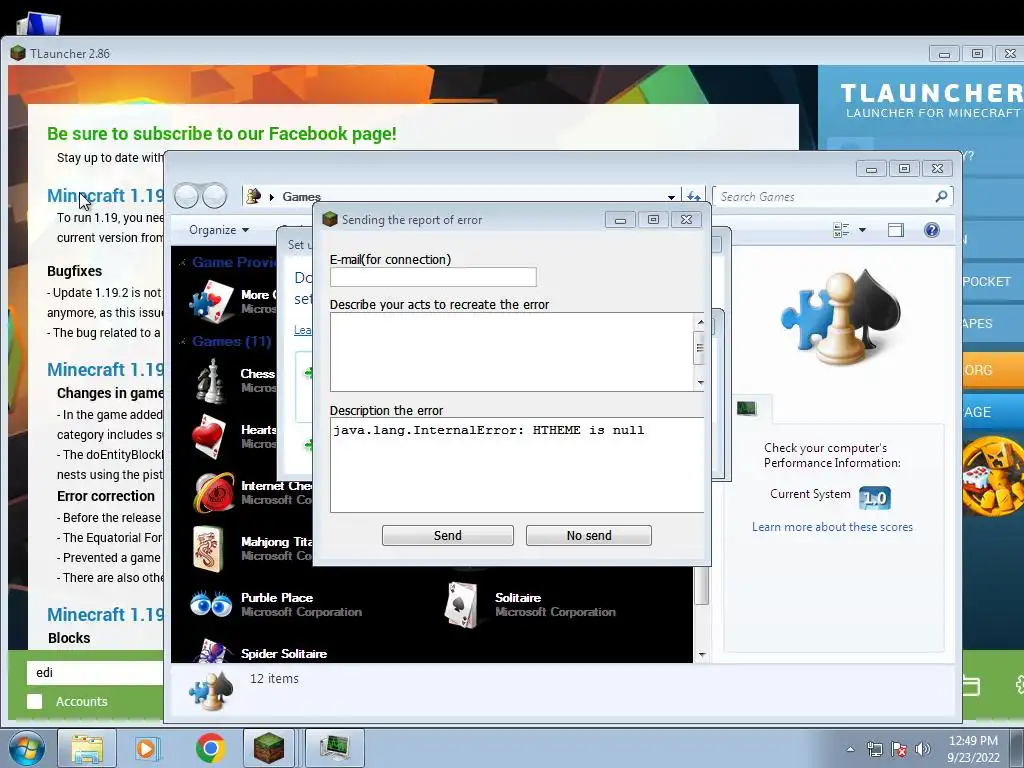Open the view options dropdown arrow in Games window
The image size is (1024, 768).
click(862, 230)
